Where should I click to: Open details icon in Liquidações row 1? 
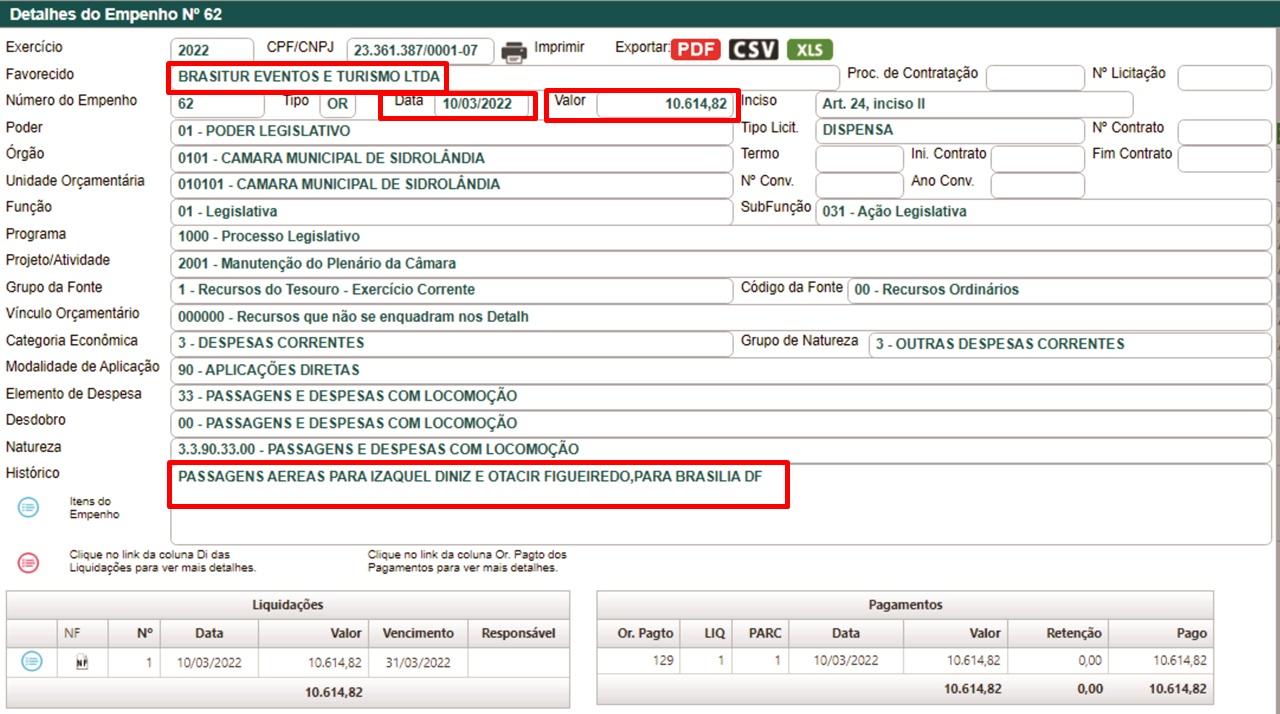(32, 661)
